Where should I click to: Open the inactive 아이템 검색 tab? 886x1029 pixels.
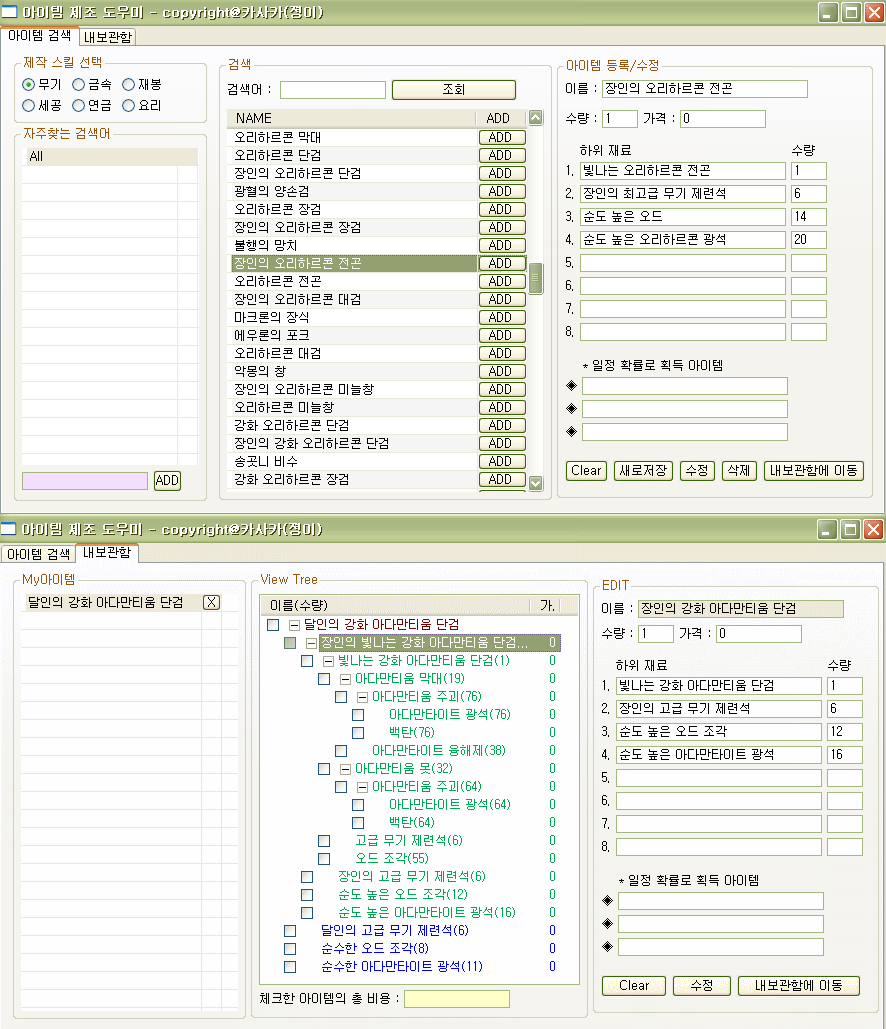coord(37,554)
